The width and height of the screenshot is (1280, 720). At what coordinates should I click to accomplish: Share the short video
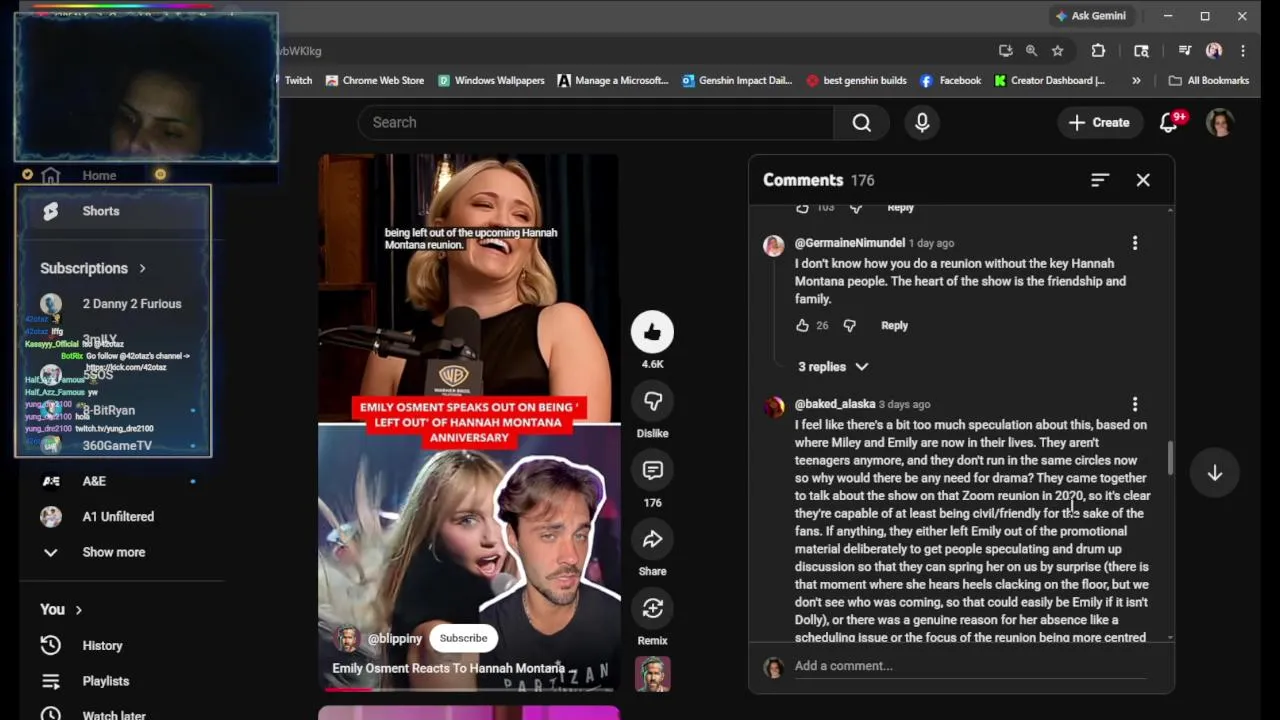652,539
